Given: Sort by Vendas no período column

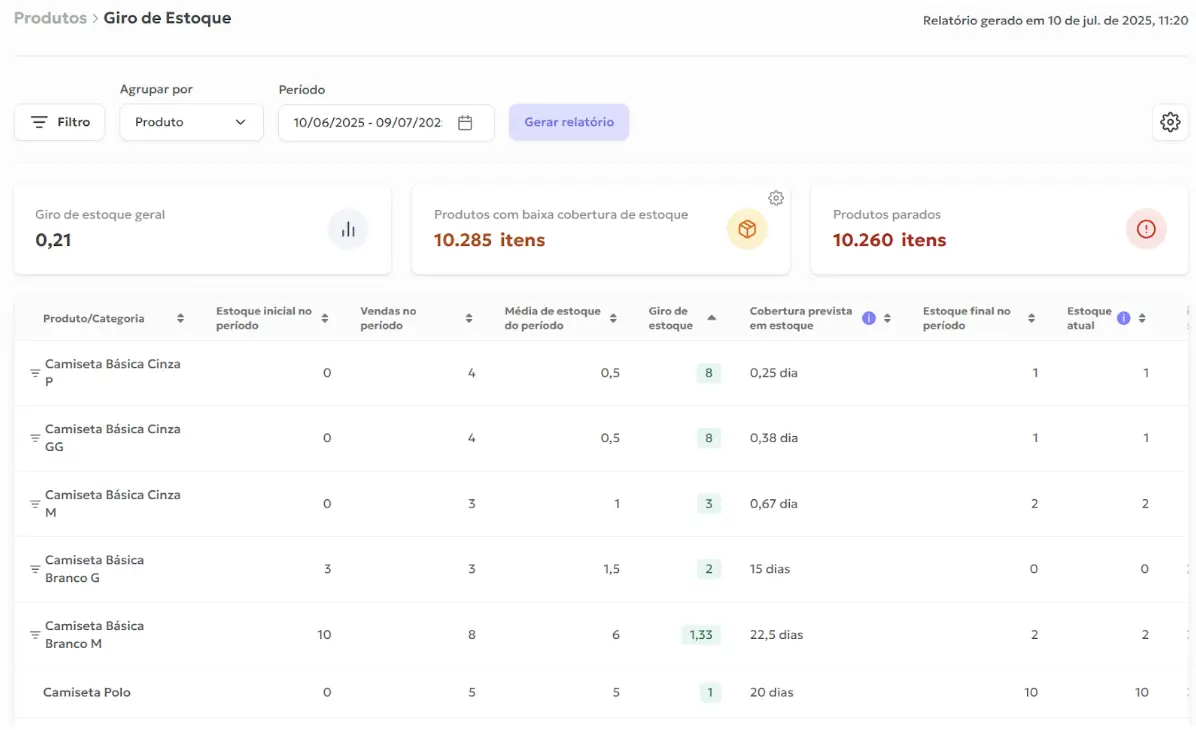Looking at the screenshot, I should (468, 318).
